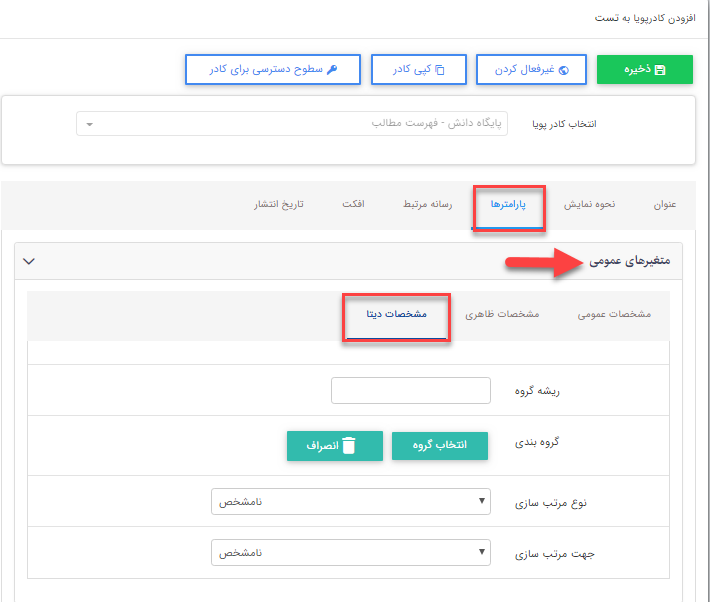710x602 pixels.
Task: Click the floppy disk icon in ذخیره
Action: point(660,70)
